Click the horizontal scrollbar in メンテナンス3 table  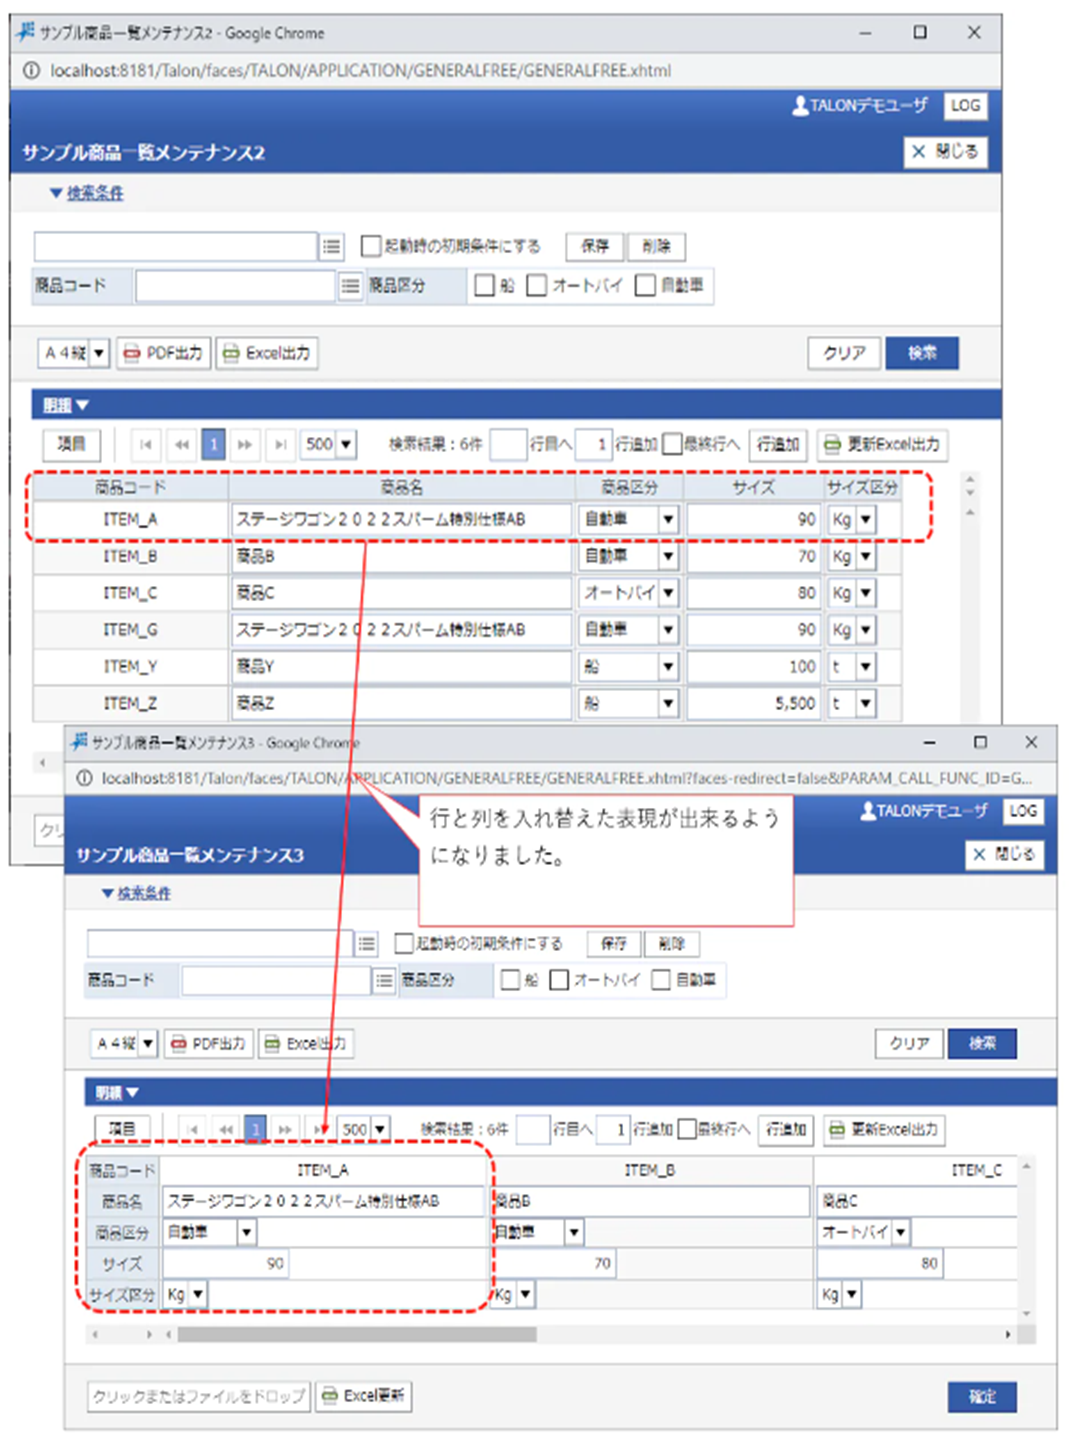pyautogui.click(x=357, y=1334)
